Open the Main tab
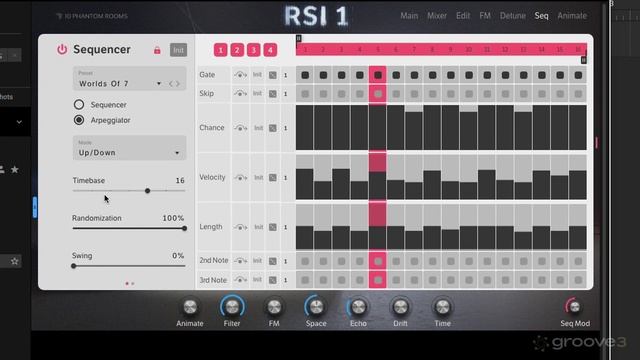The image size is (640, 360). pos(409,16)
